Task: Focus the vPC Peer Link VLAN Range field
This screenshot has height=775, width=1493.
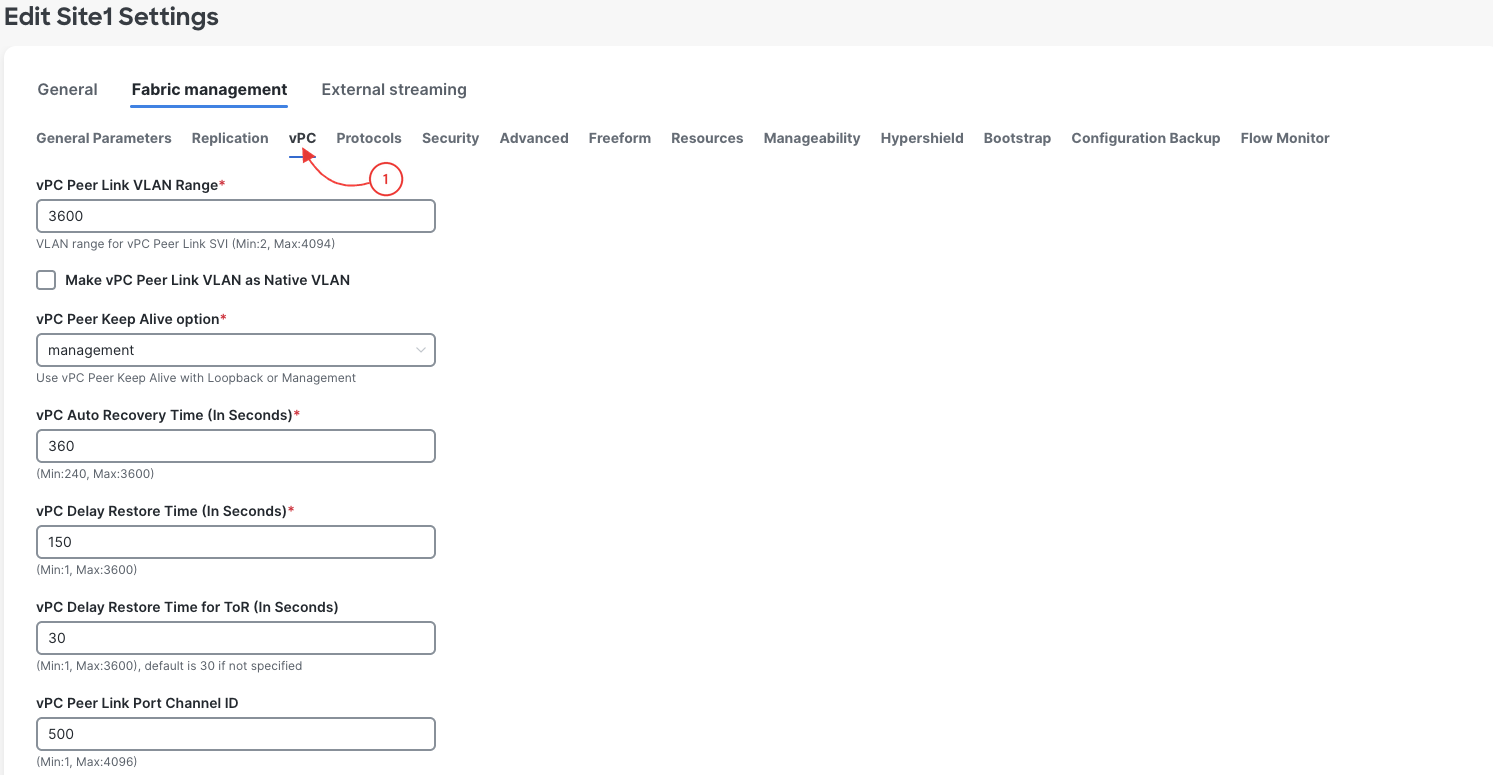Action: (235, 216)
